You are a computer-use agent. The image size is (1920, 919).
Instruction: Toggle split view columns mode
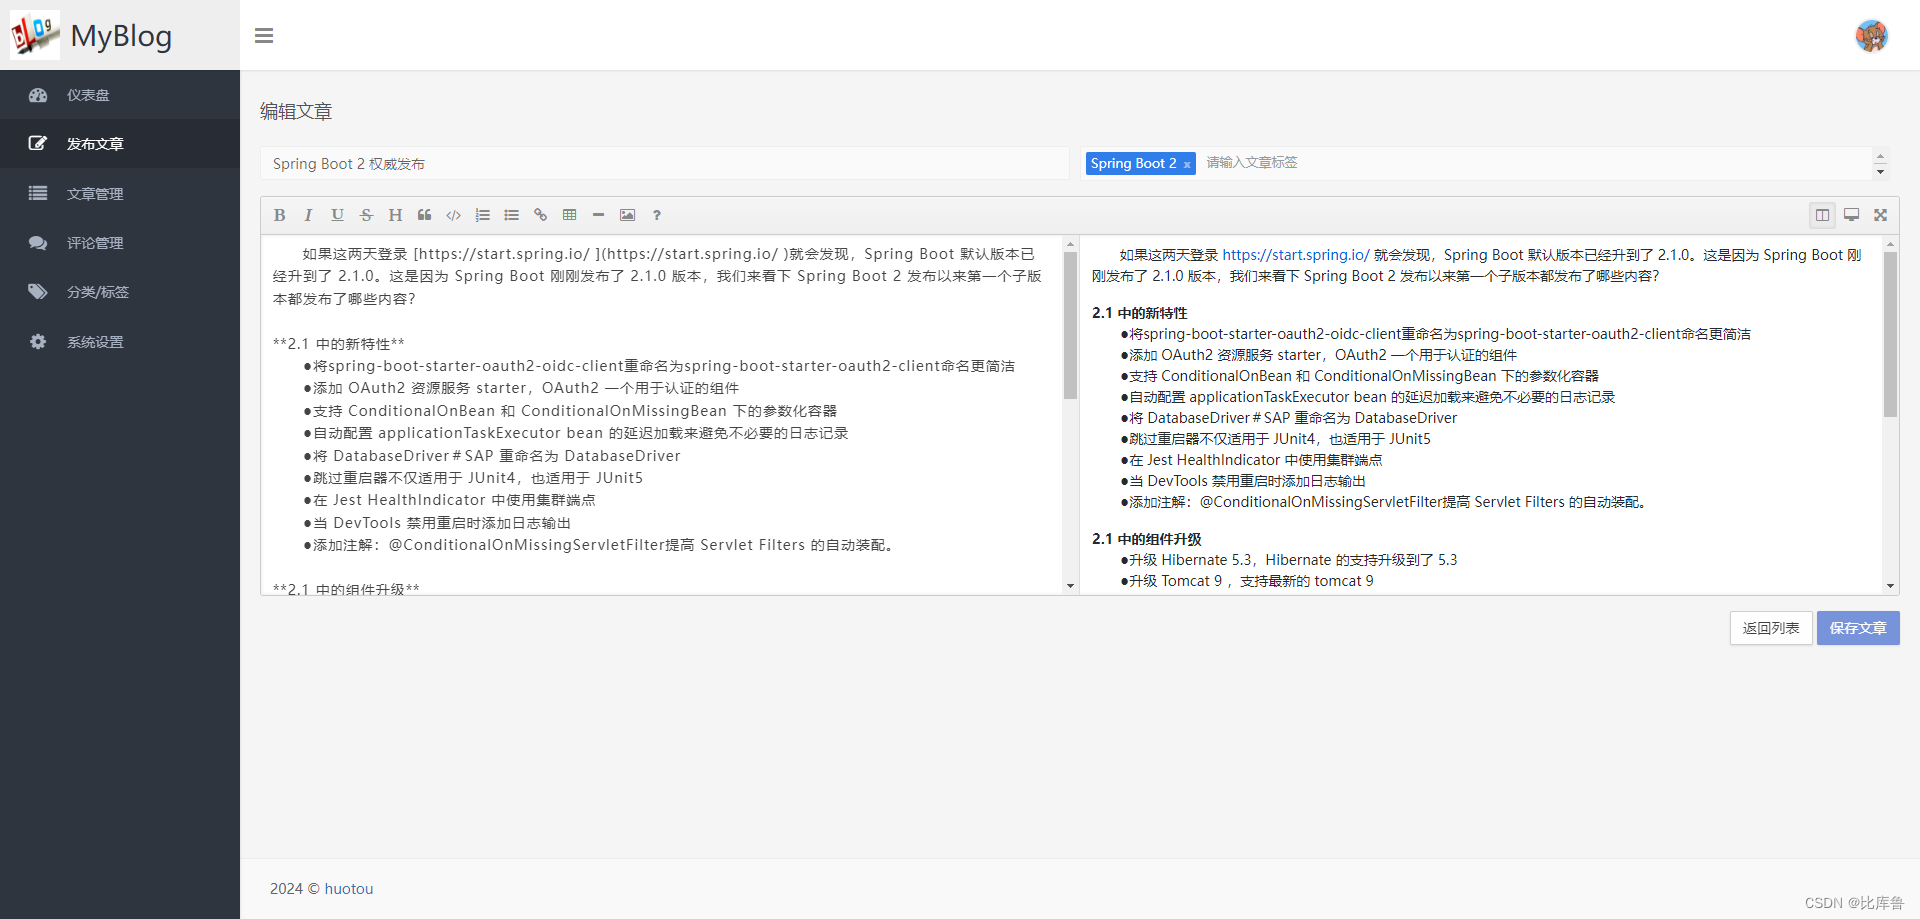(1822, 215)
